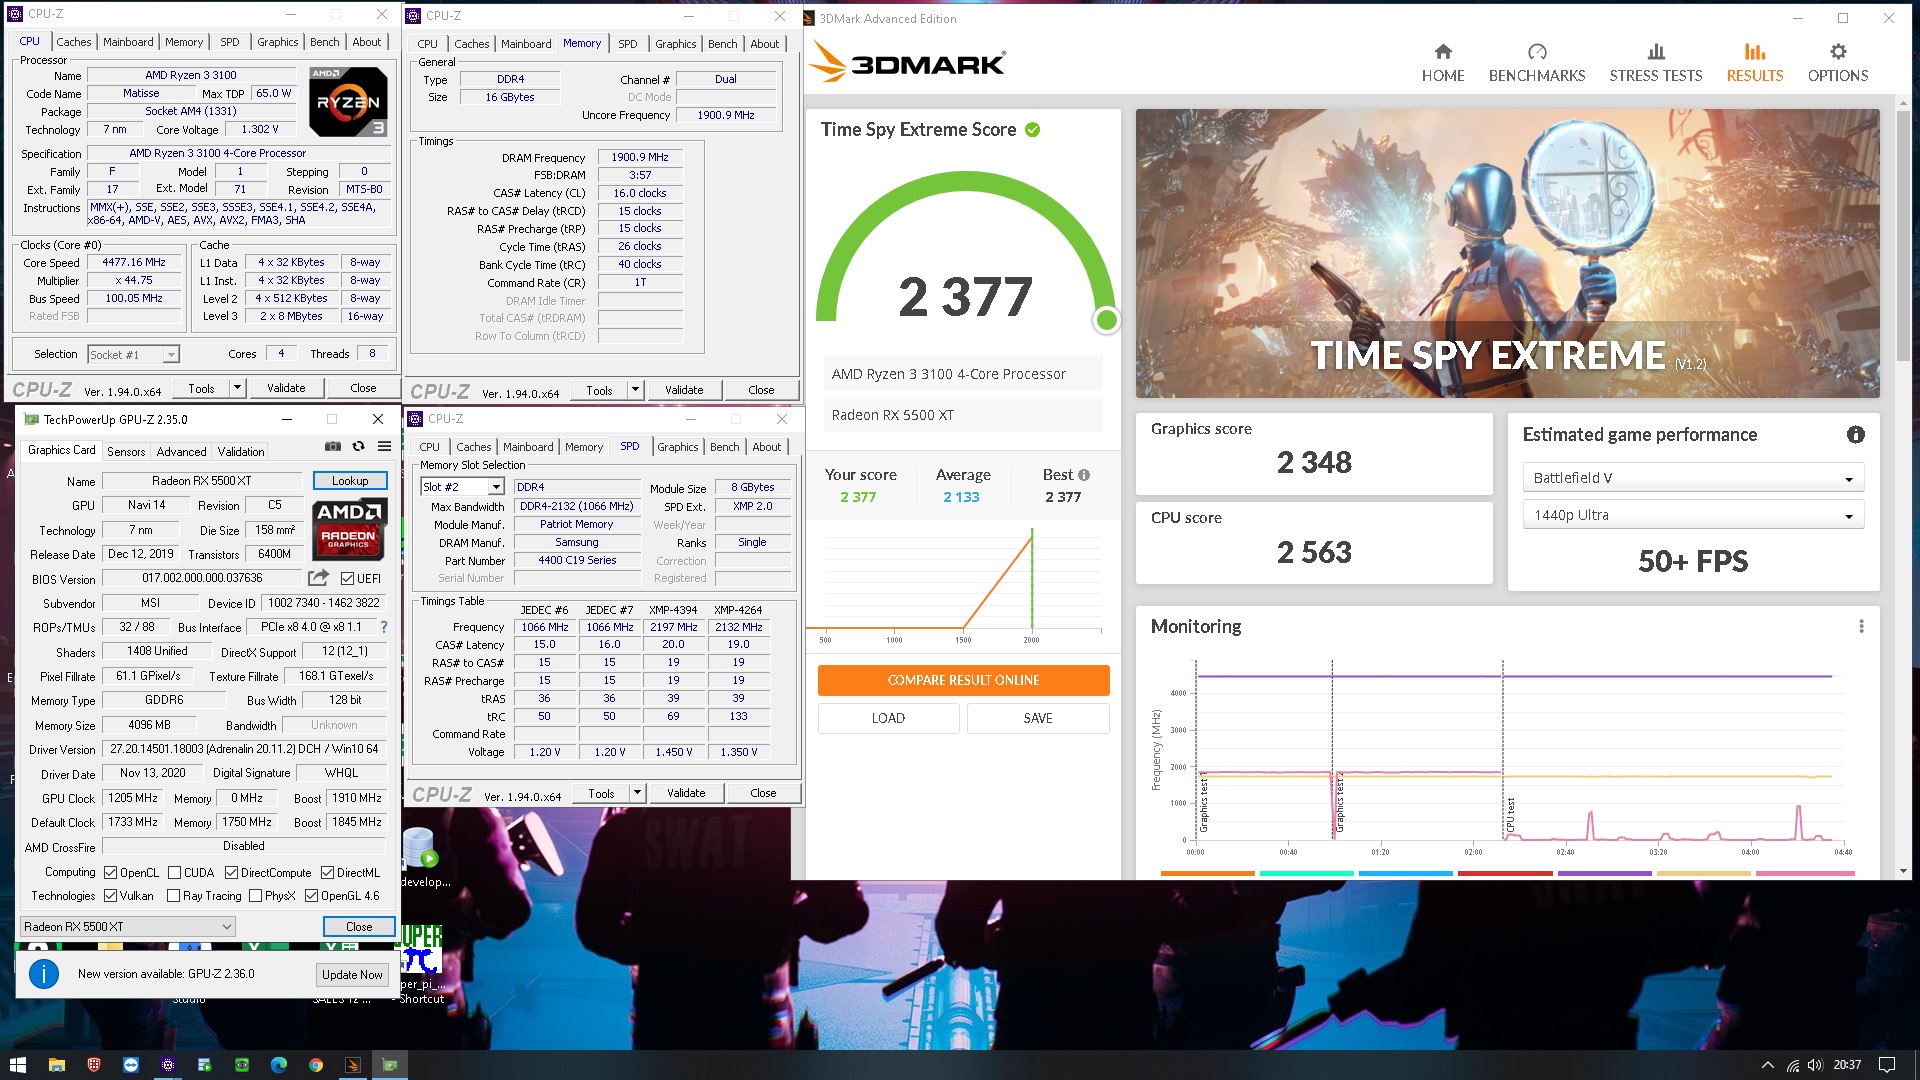The height and width of the screenshot is (1080, 1920).
Task: Click the Part Number field in CPU-Z SPD
Action: pos(577,560)
